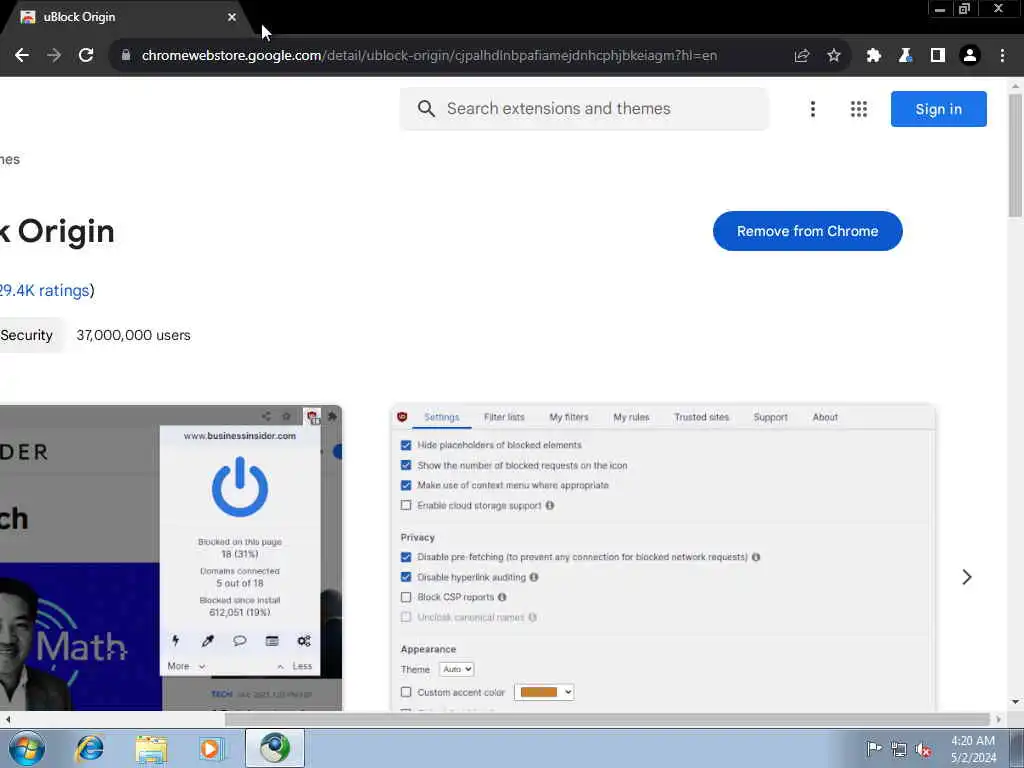This screenshot has height=768, width=1024.
Task: Click the horizontal scrollbar thumb
Action: (607, 719)
